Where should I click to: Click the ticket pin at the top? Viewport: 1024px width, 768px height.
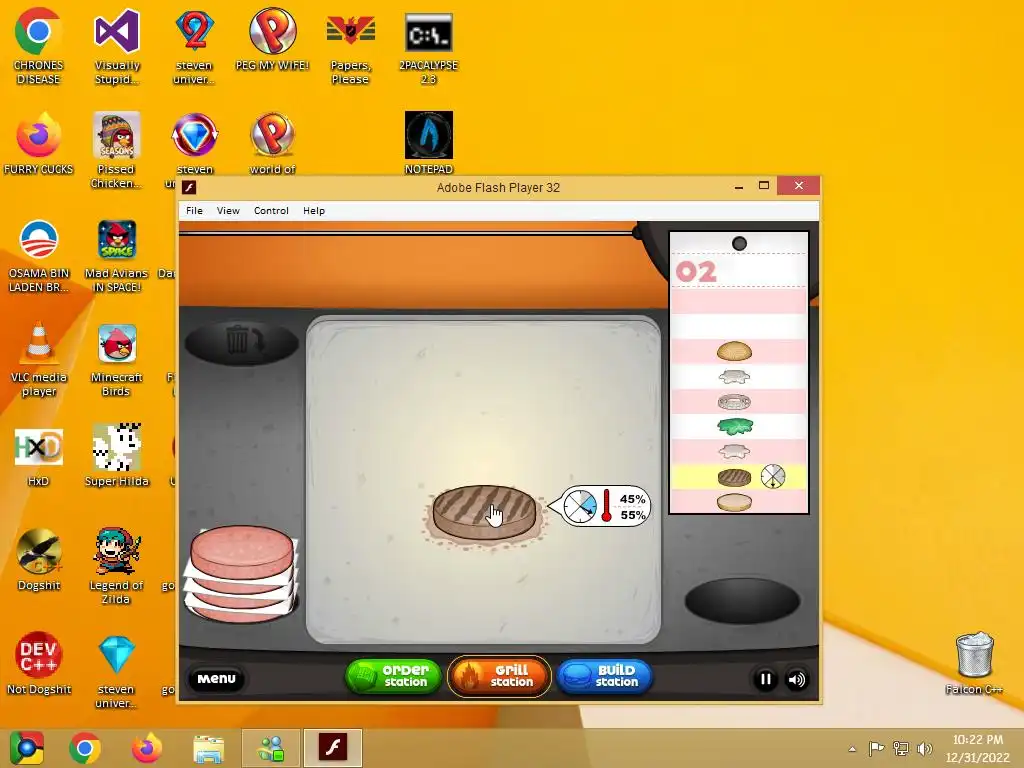coord(739,244)
